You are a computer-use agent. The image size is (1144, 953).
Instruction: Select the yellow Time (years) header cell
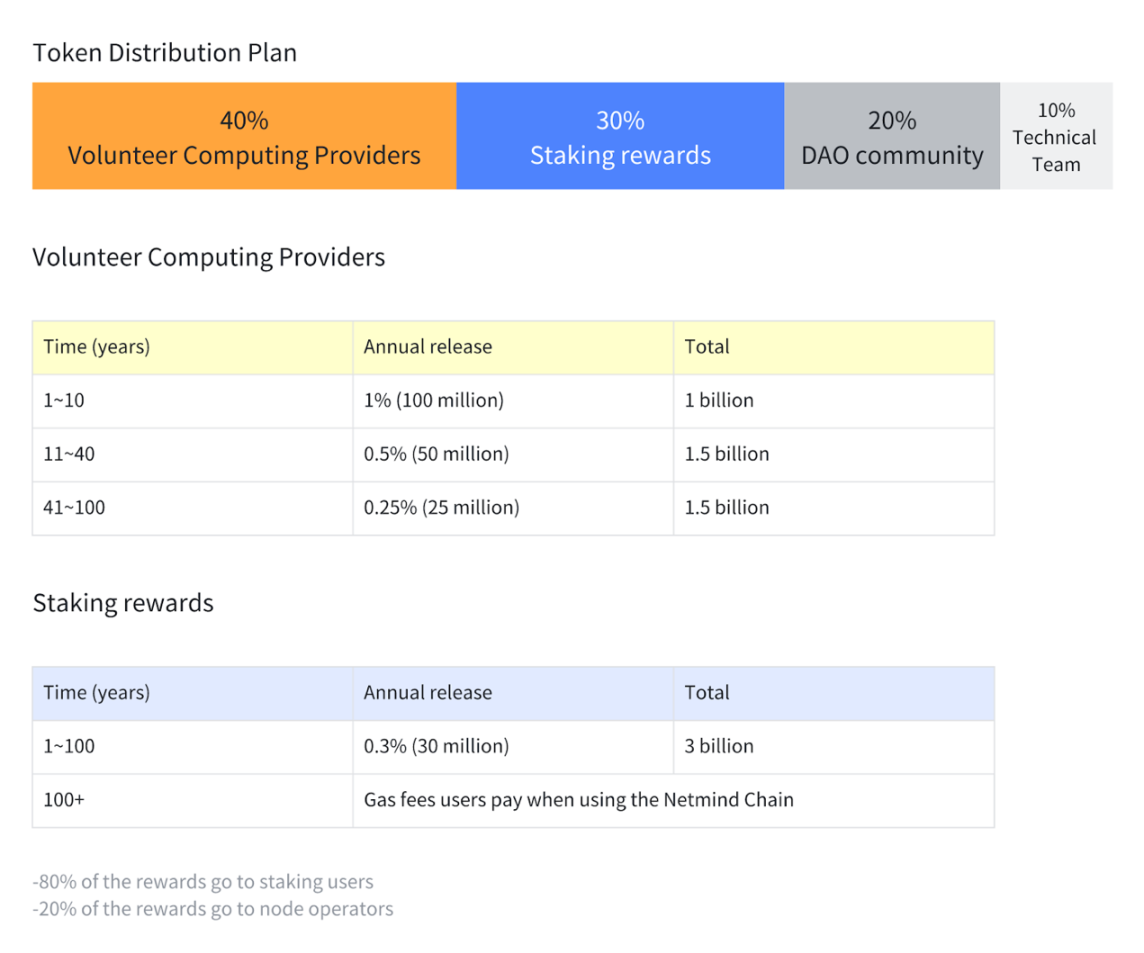point(193,347)
